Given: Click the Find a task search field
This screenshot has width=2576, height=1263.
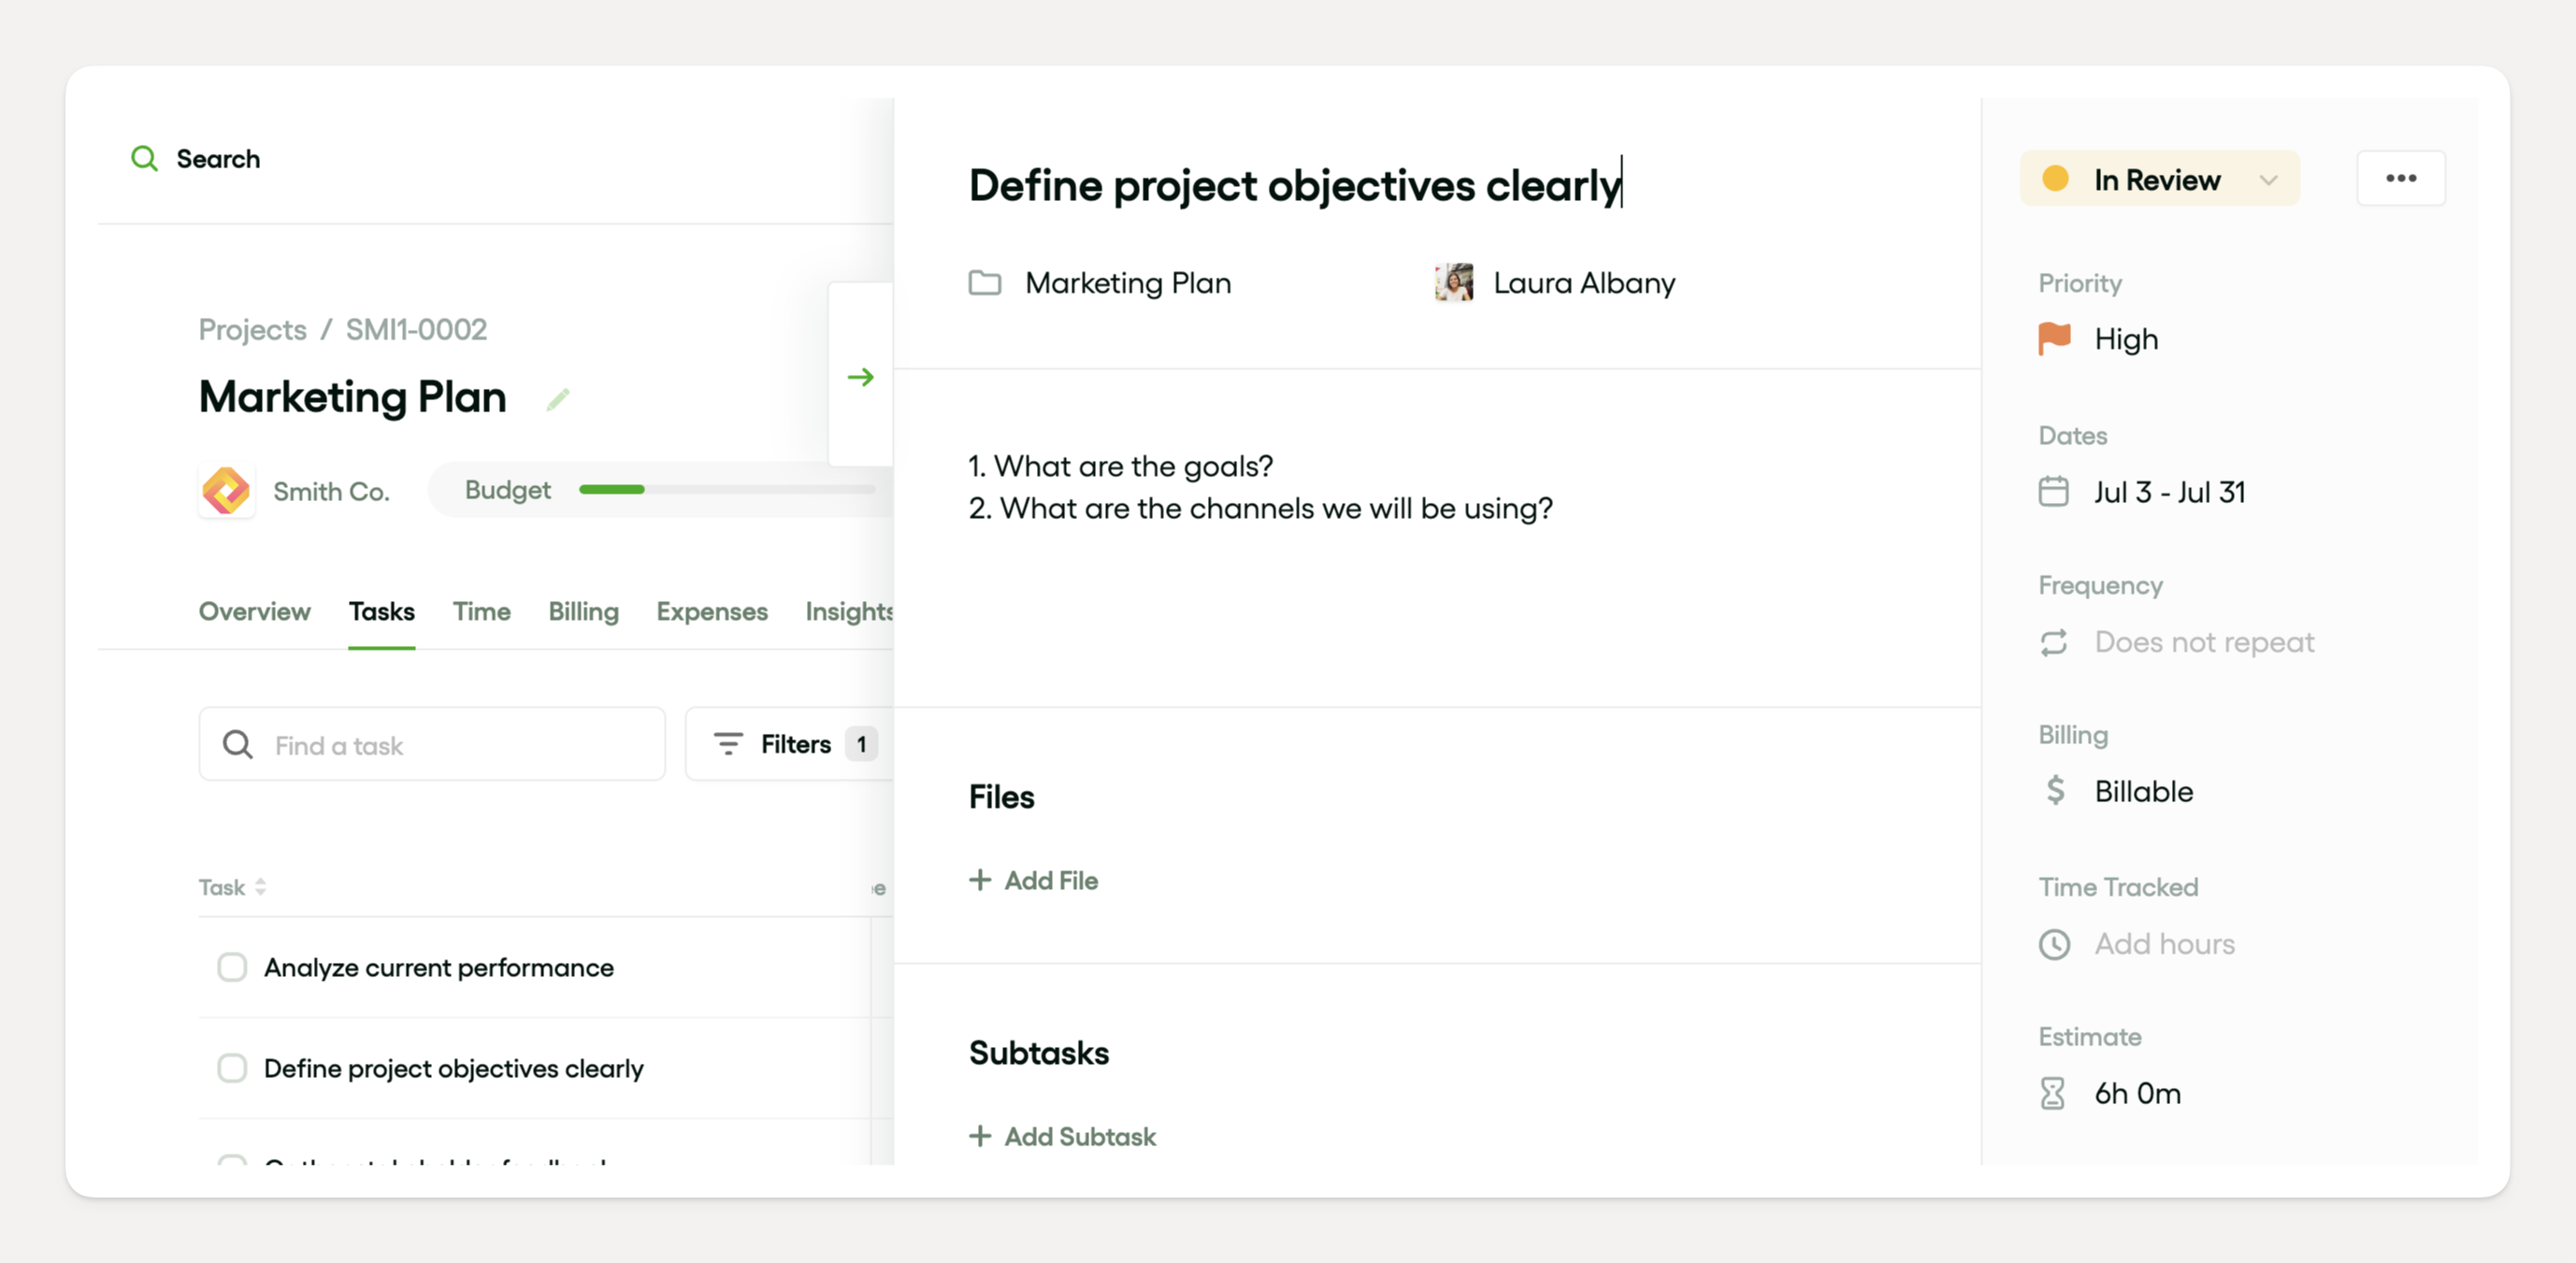Looking at the screenshot, I should point(432,744).
